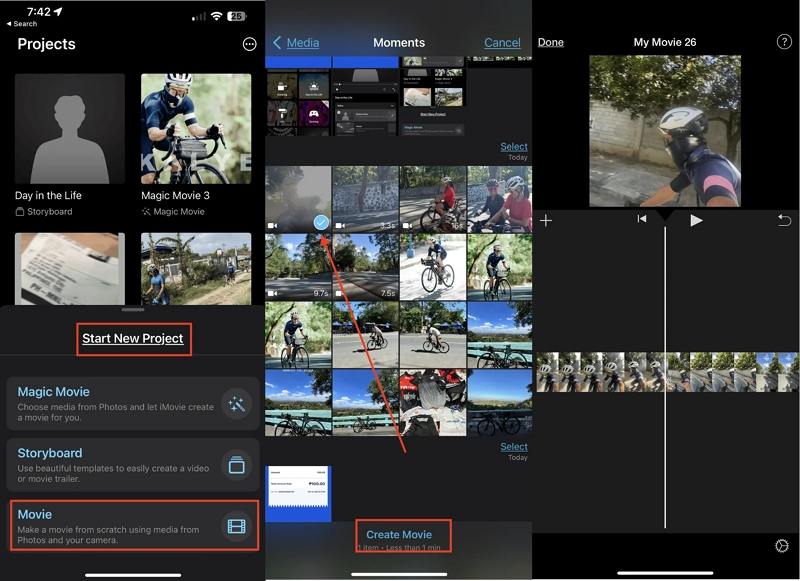Open the Magic Movie 3 project thumbnail
The image size is (800, 581).
point(196,129)
